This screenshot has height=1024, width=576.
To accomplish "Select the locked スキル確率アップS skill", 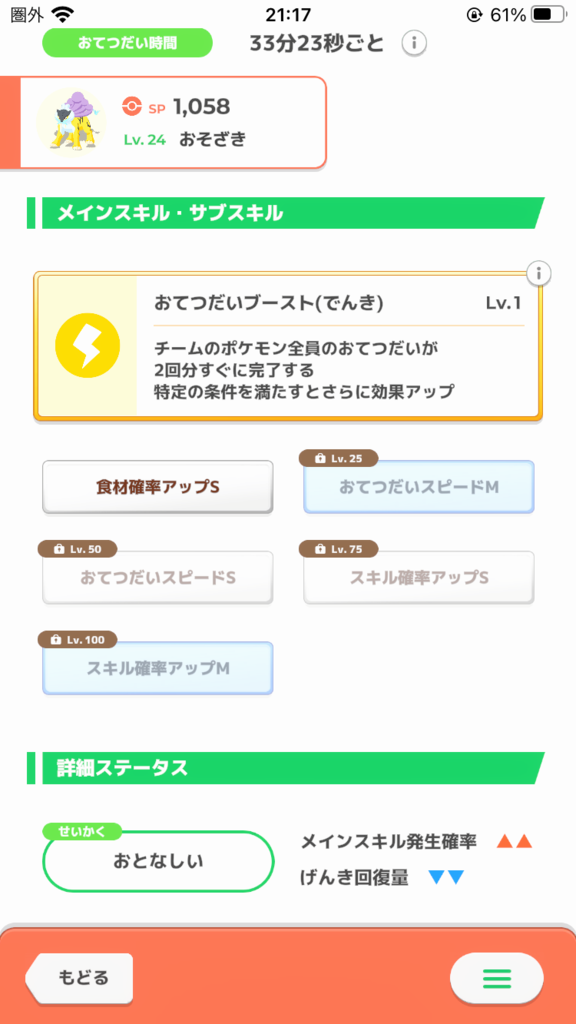I will click(419, 577).
